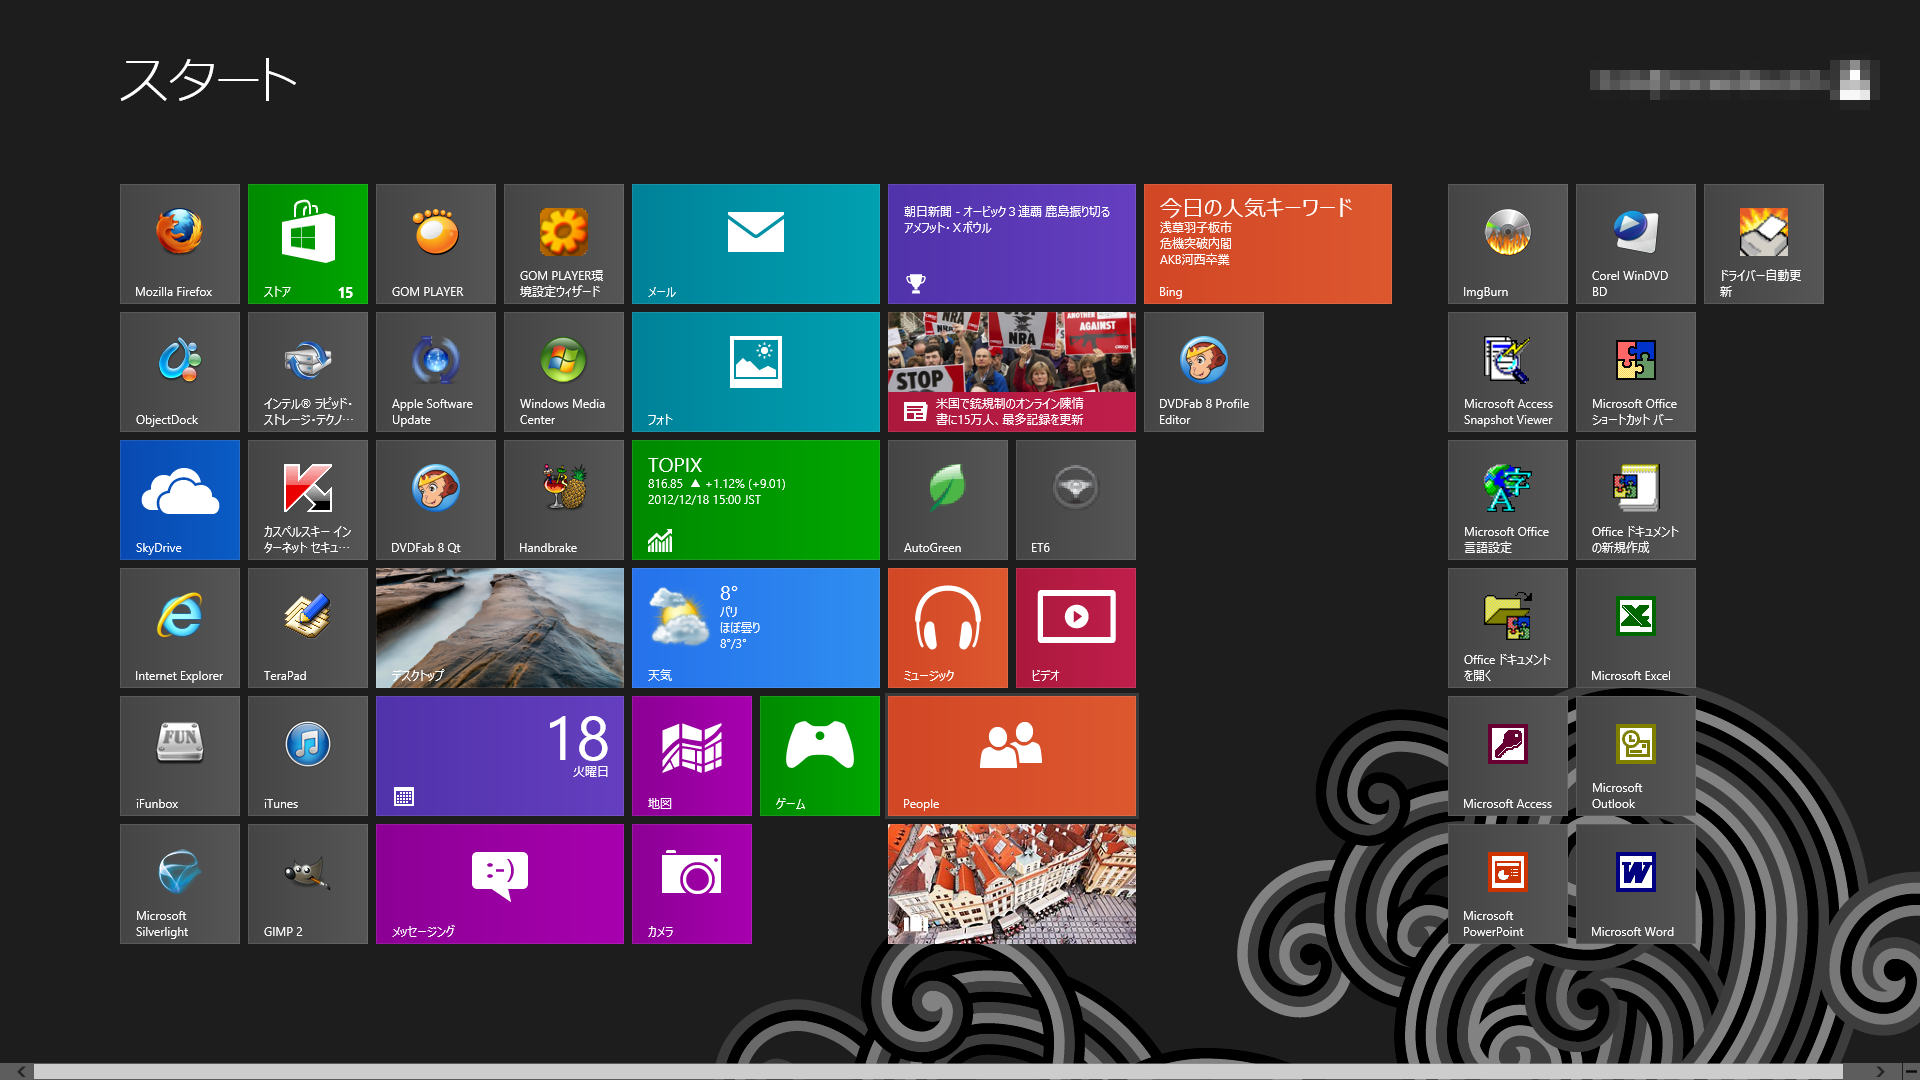Click the user account picture at top right
The image size is (1920, 1080).
point(1855,80)
